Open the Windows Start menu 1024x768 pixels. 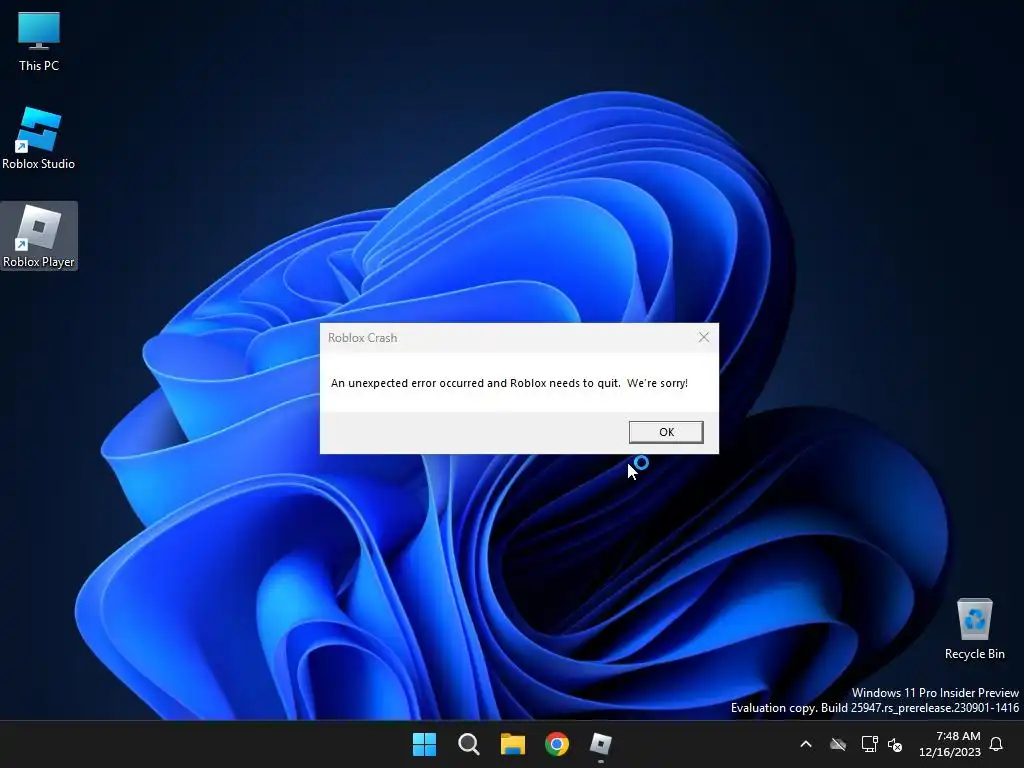click(424, 744)
